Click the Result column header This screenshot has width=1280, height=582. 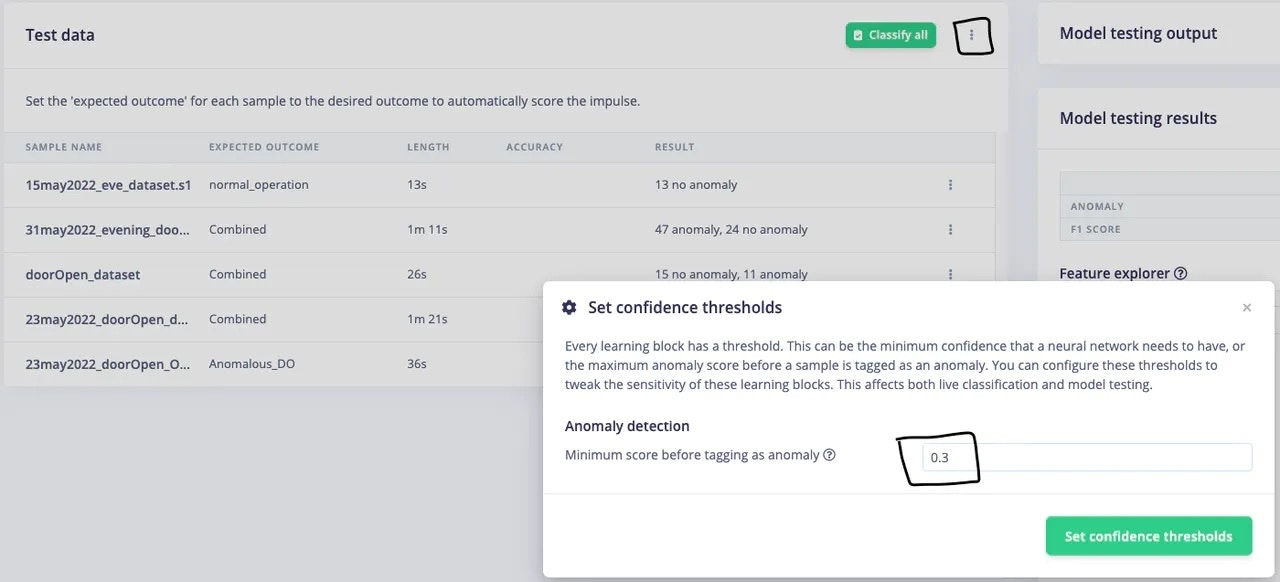click(674, 147)
